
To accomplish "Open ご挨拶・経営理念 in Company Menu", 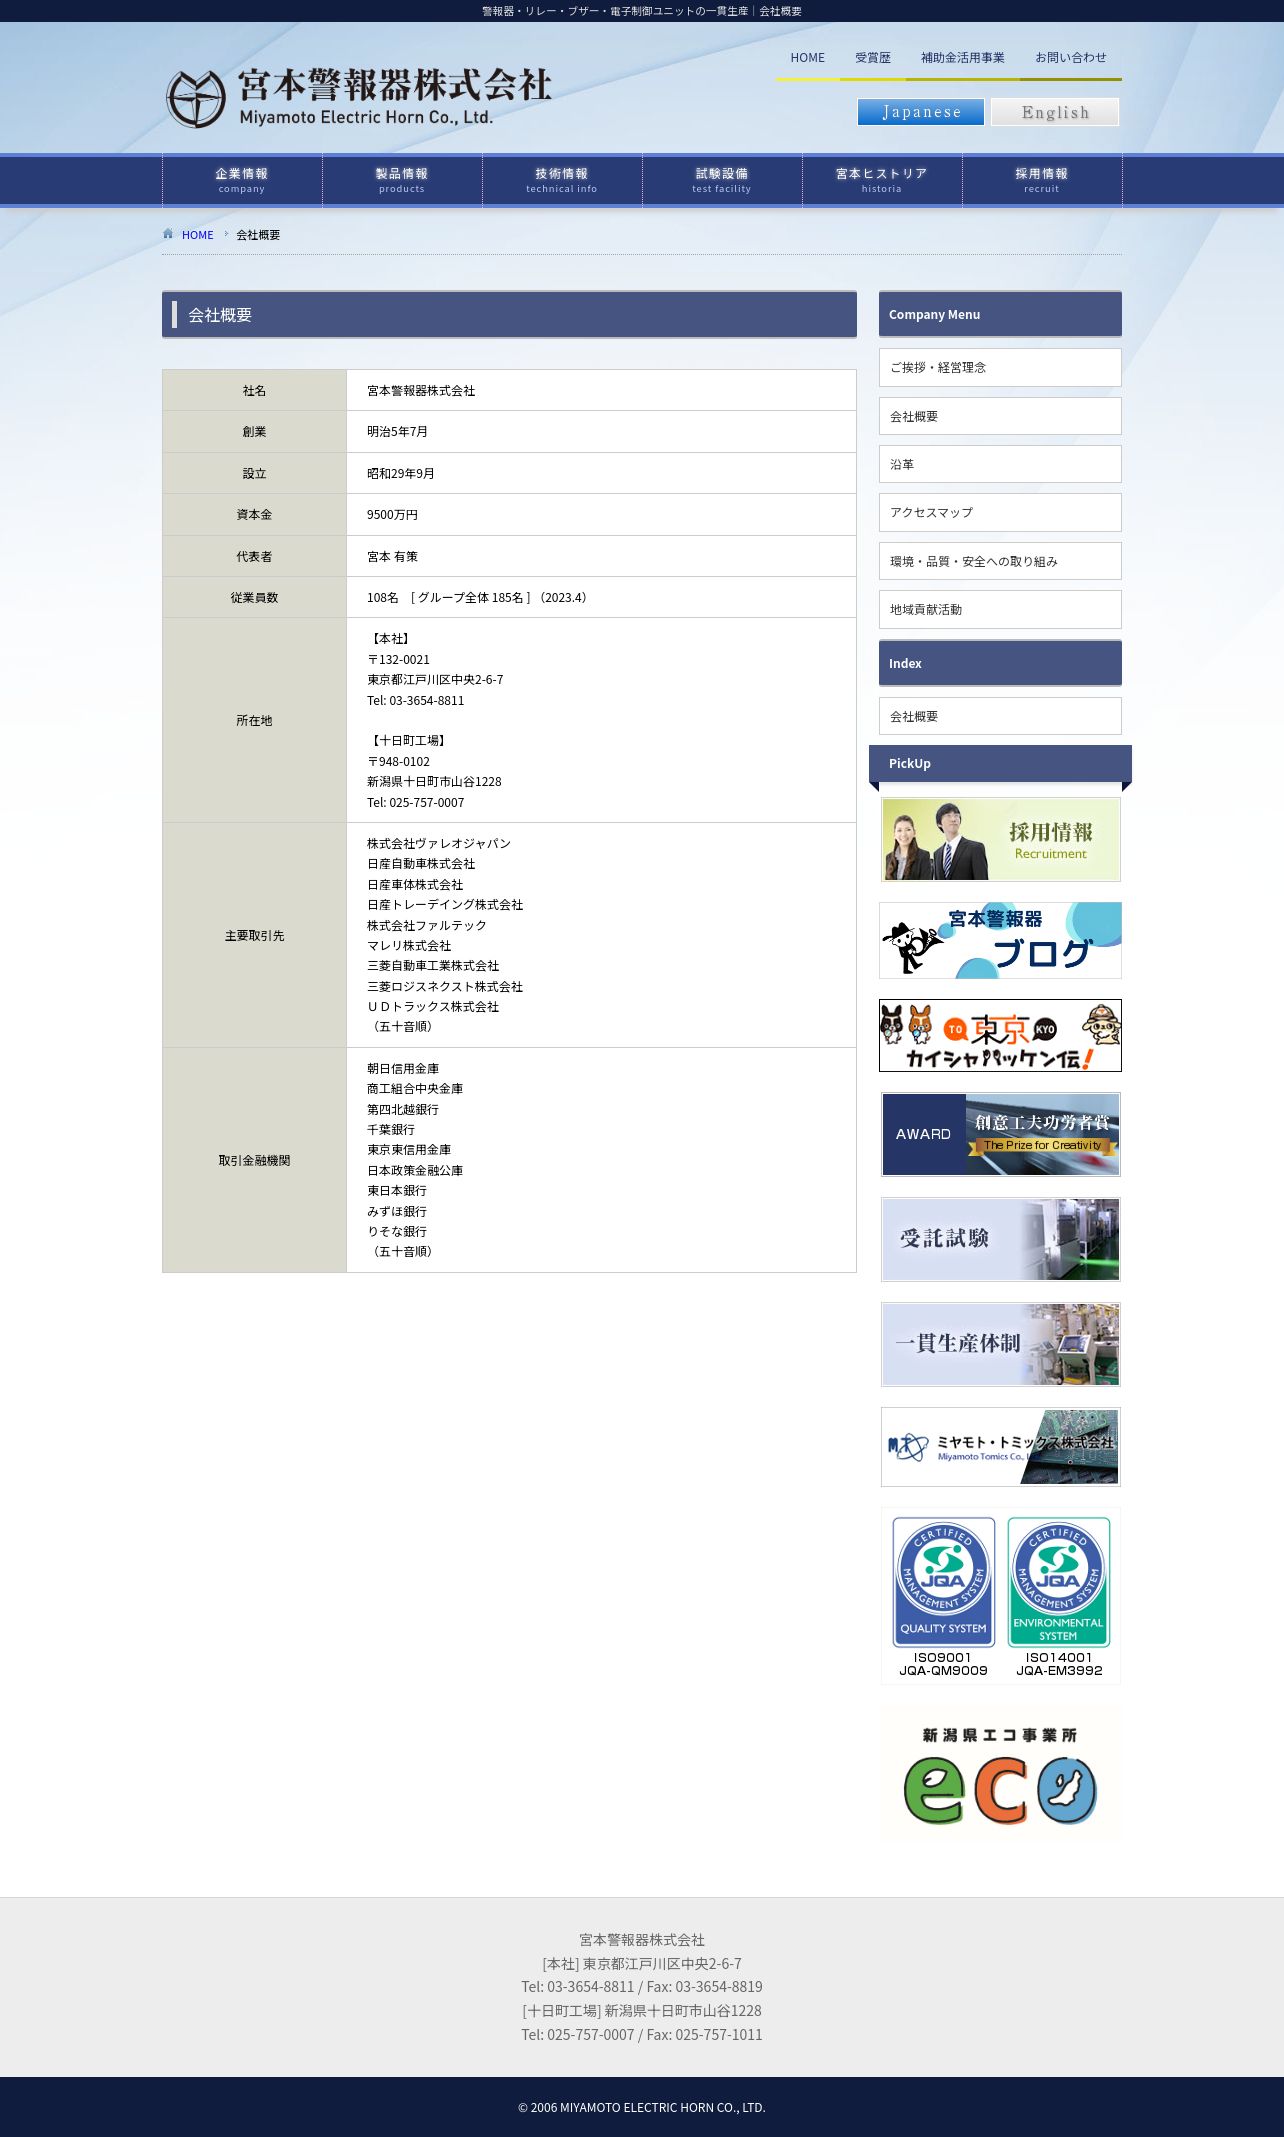I will (1000, 367).
